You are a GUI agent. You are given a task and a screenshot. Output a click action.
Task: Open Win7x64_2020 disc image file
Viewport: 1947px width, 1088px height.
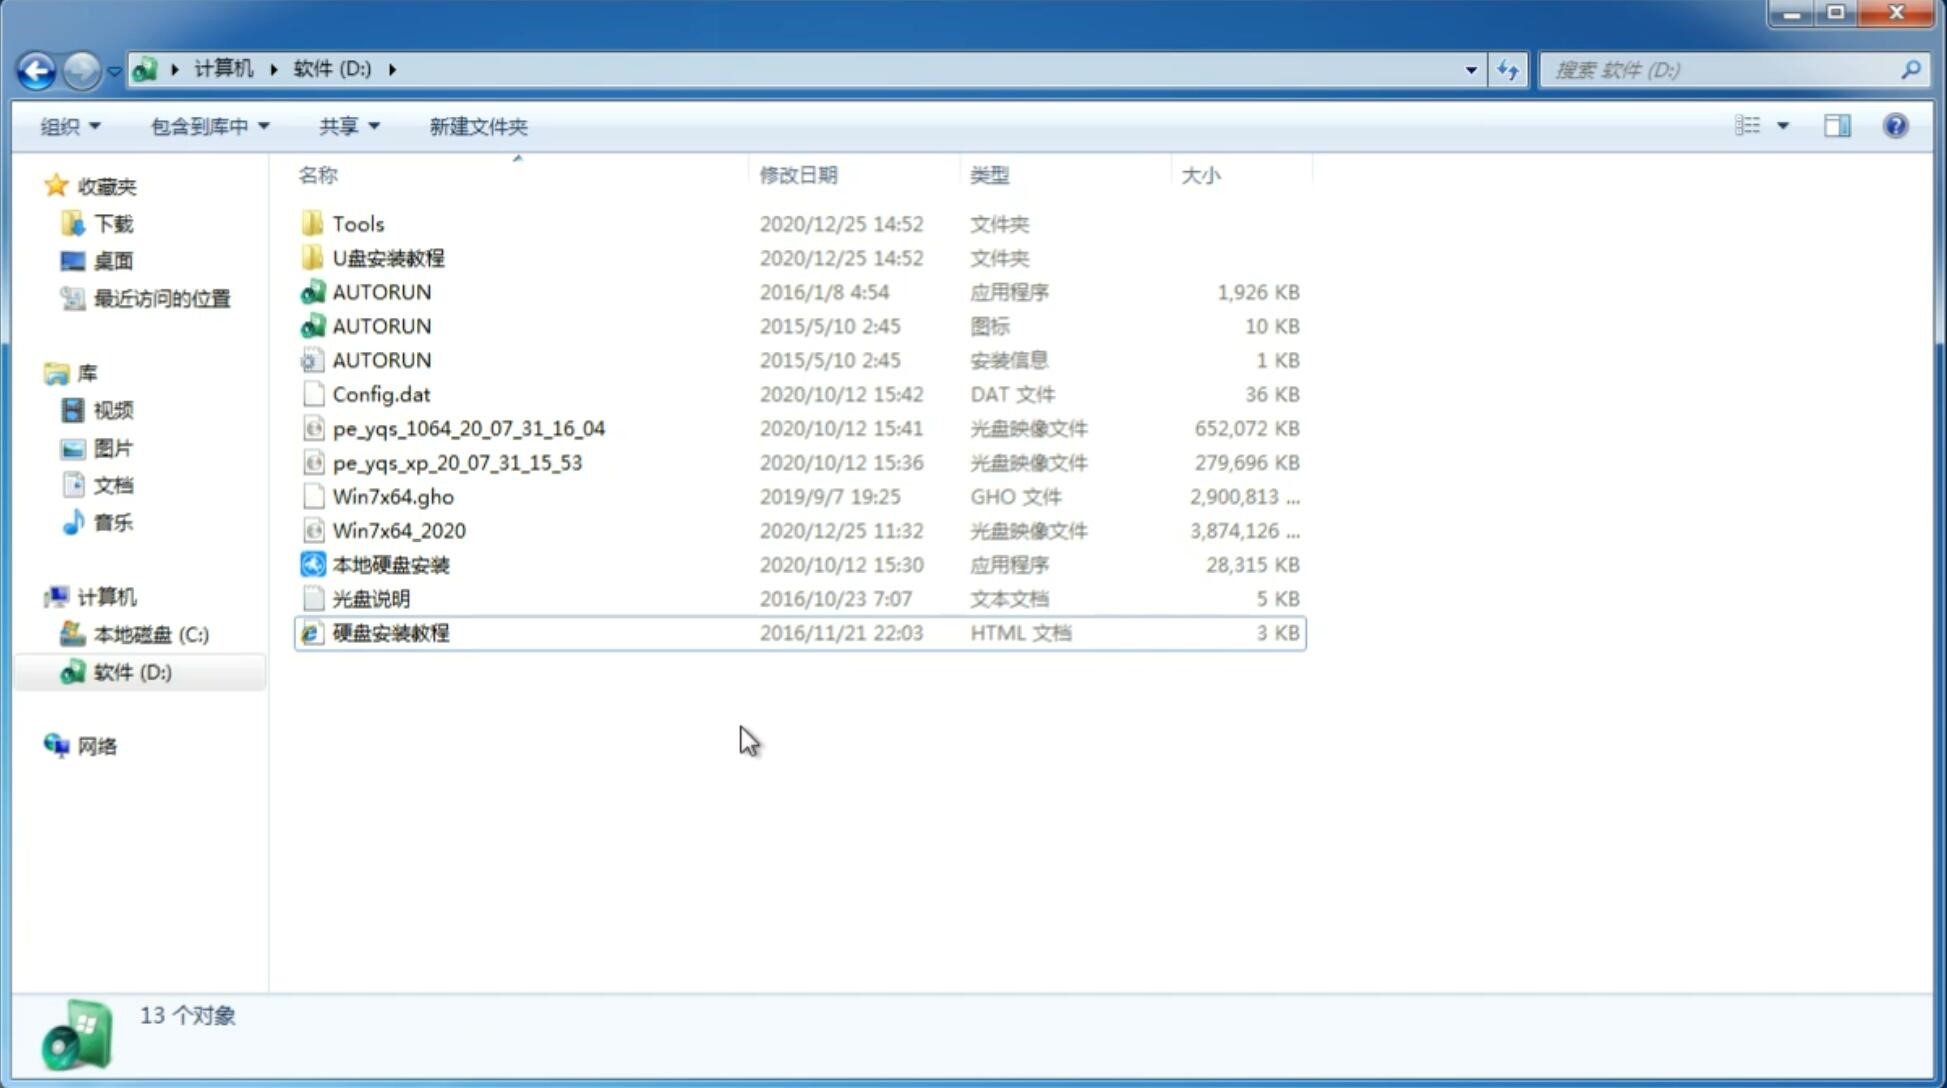pyautogui.click(x=397, y=529)
